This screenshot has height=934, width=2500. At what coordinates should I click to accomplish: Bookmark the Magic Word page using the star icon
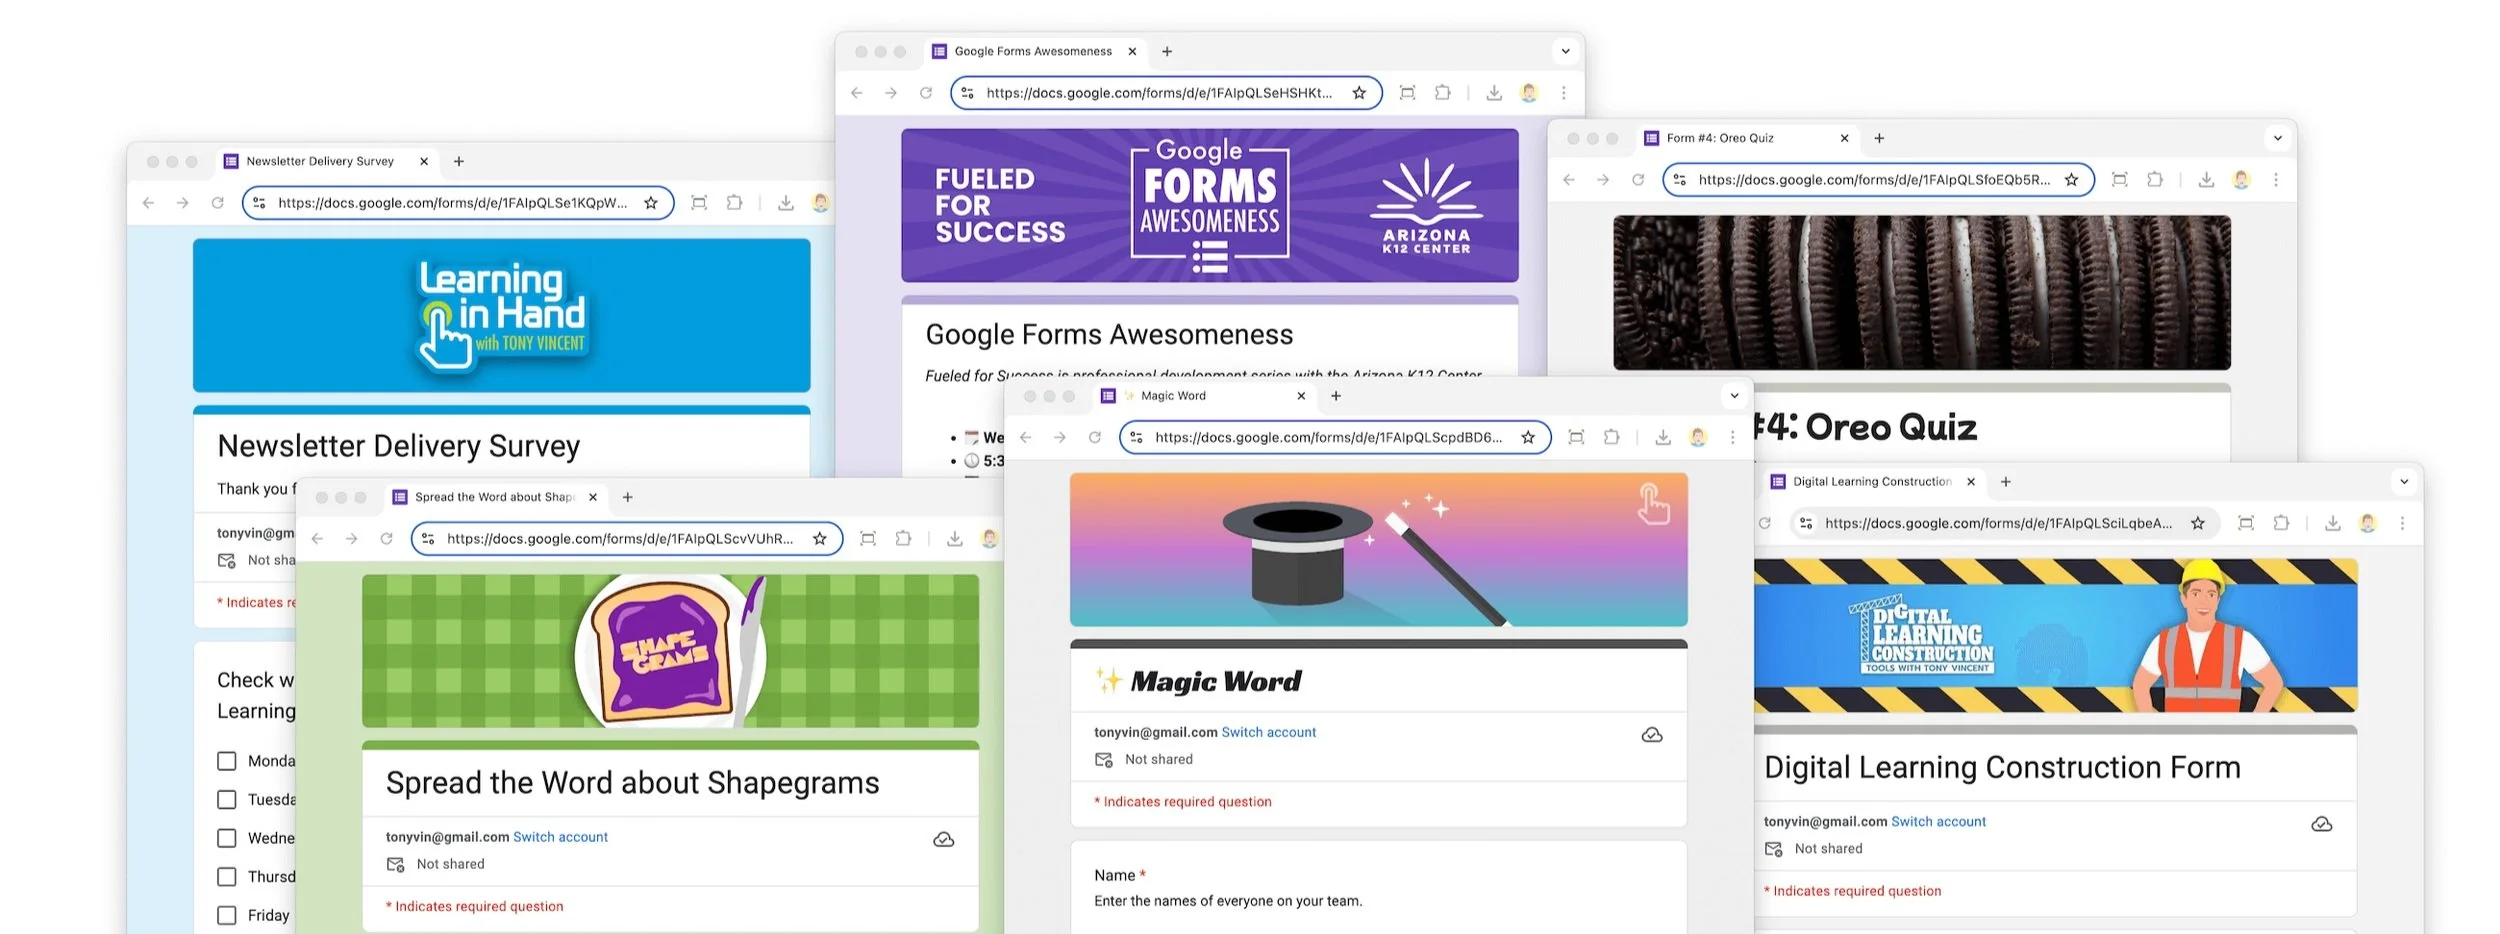[x=1528, y=437]
